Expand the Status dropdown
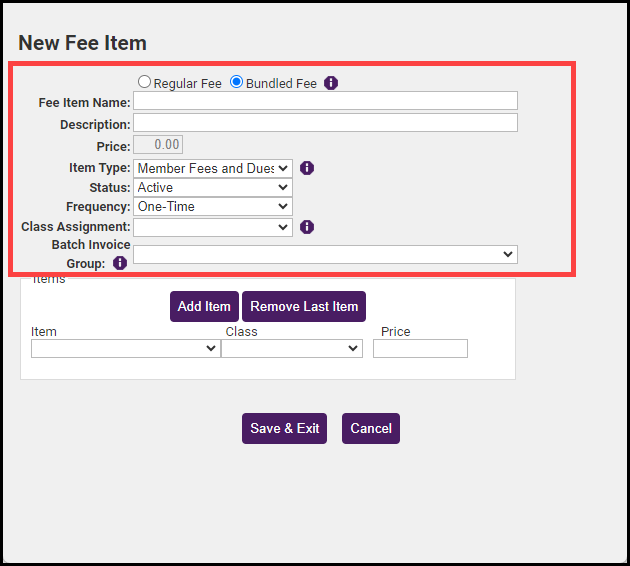 pyautogui.click(x=212, y=187)
